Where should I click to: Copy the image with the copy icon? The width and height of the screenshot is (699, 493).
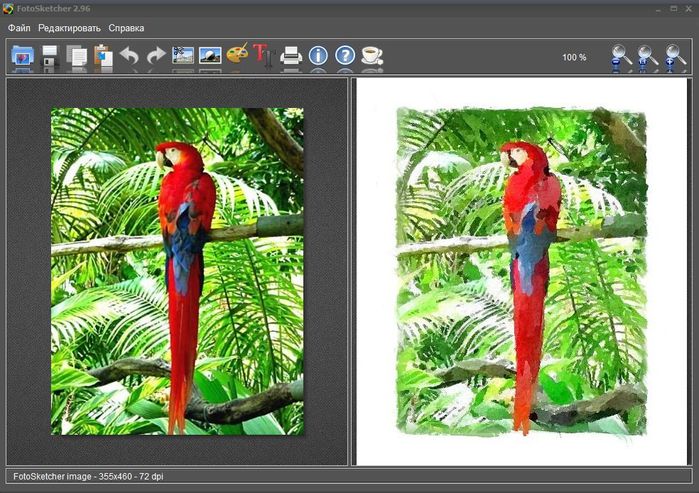76,56
